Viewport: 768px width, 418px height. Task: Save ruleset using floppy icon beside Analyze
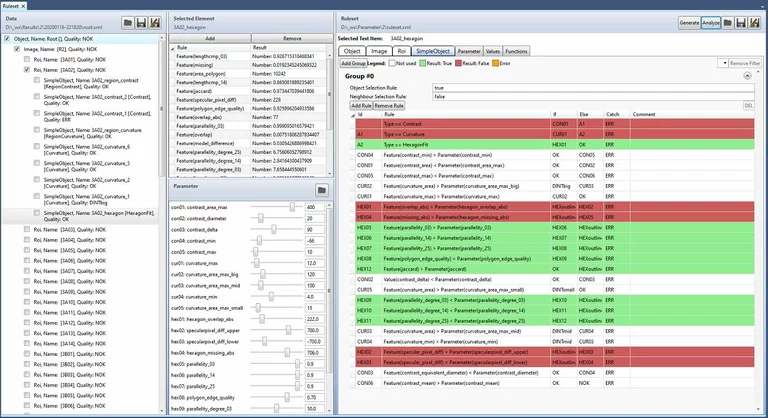pos(741,23)
